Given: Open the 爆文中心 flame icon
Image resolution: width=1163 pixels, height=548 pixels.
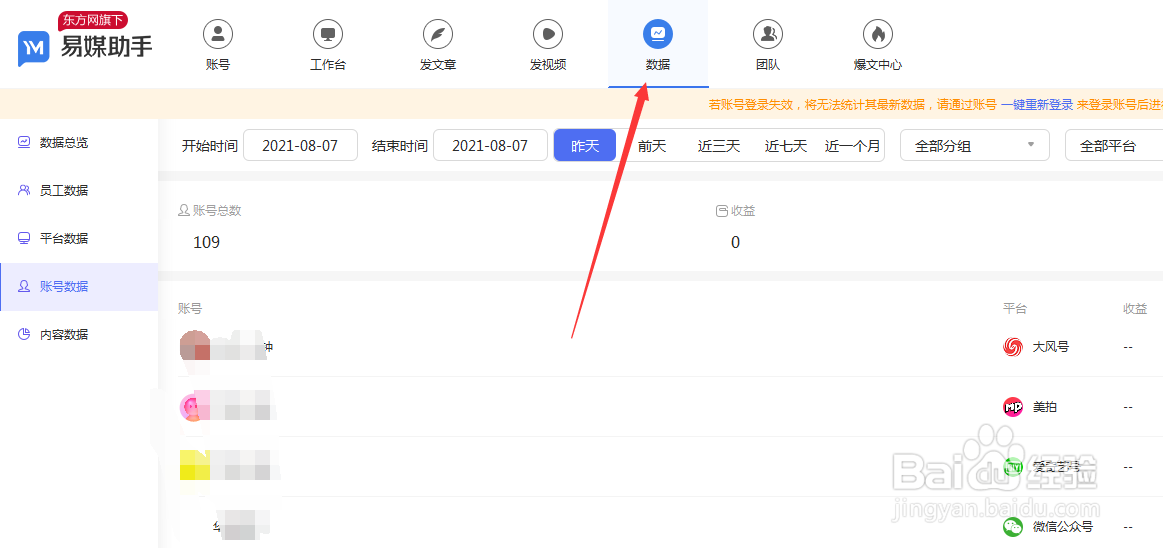Looking at the screenshot, I should [877, 33].
